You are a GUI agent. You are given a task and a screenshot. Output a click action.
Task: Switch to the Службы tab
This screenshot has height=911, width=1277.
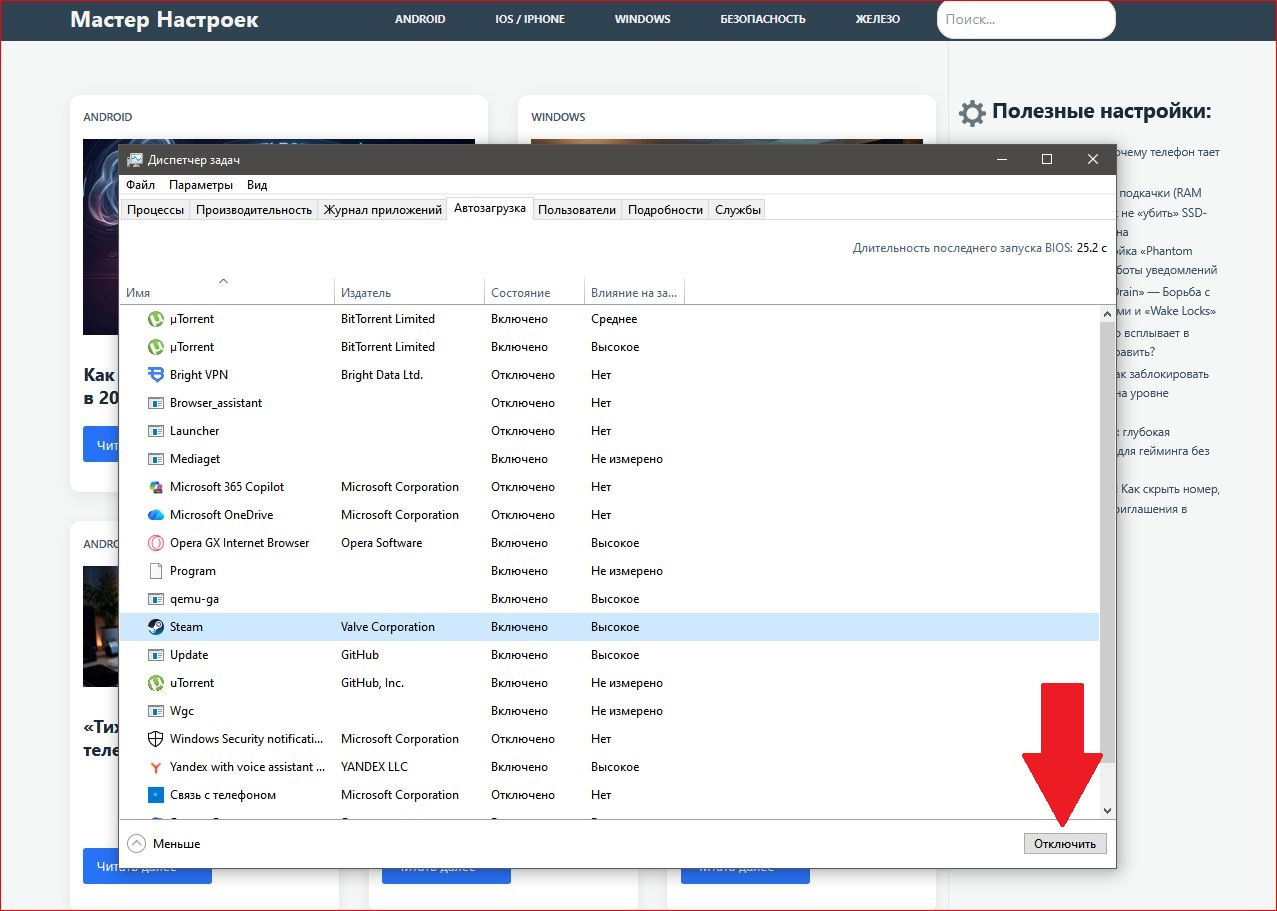coord(738,210)
